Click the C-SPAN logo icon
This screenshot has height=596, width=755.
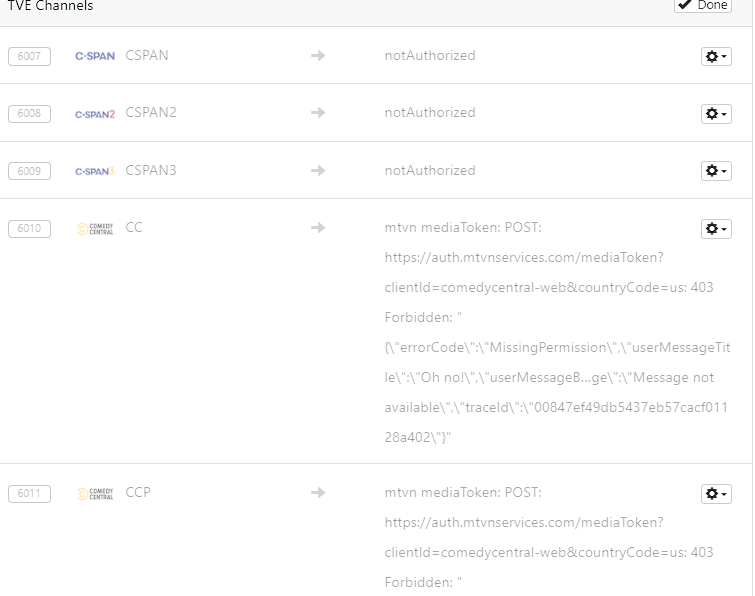[x=95, y=57]
